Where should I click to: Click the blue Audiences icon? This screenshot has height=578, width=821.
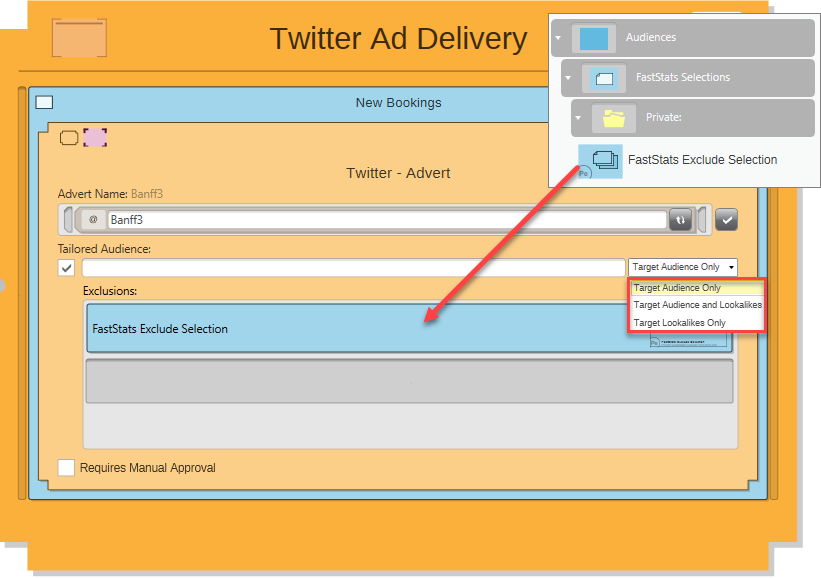594,38
